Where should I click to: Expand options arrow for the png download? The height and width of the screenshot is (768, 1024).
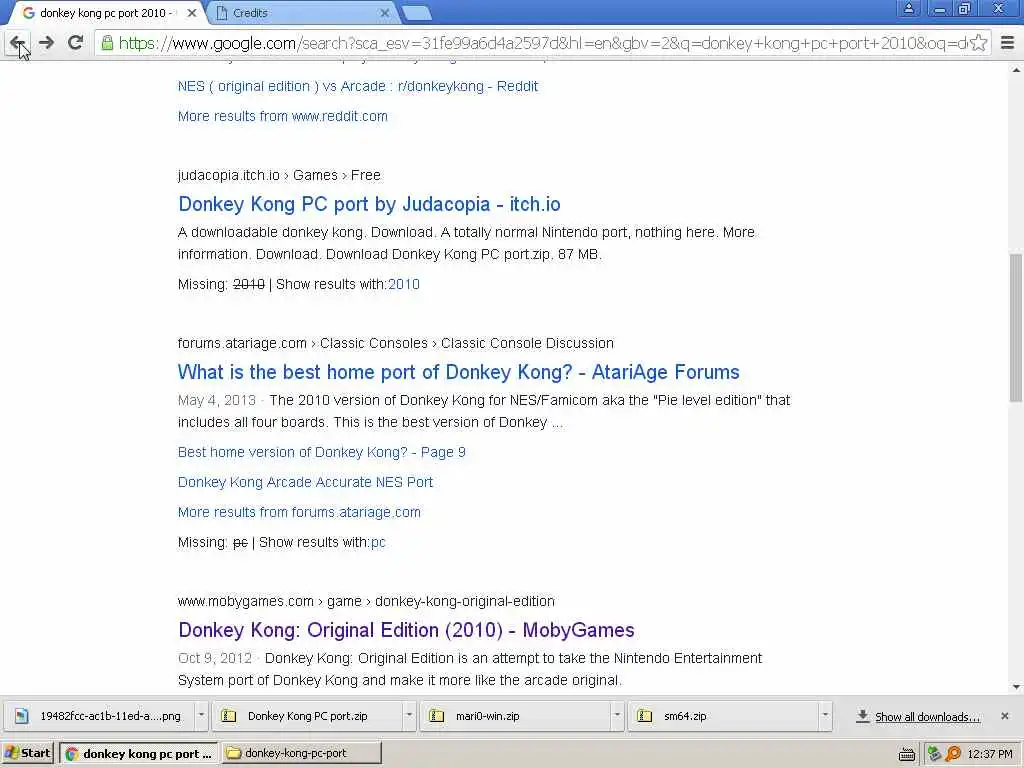pos(201,716)
